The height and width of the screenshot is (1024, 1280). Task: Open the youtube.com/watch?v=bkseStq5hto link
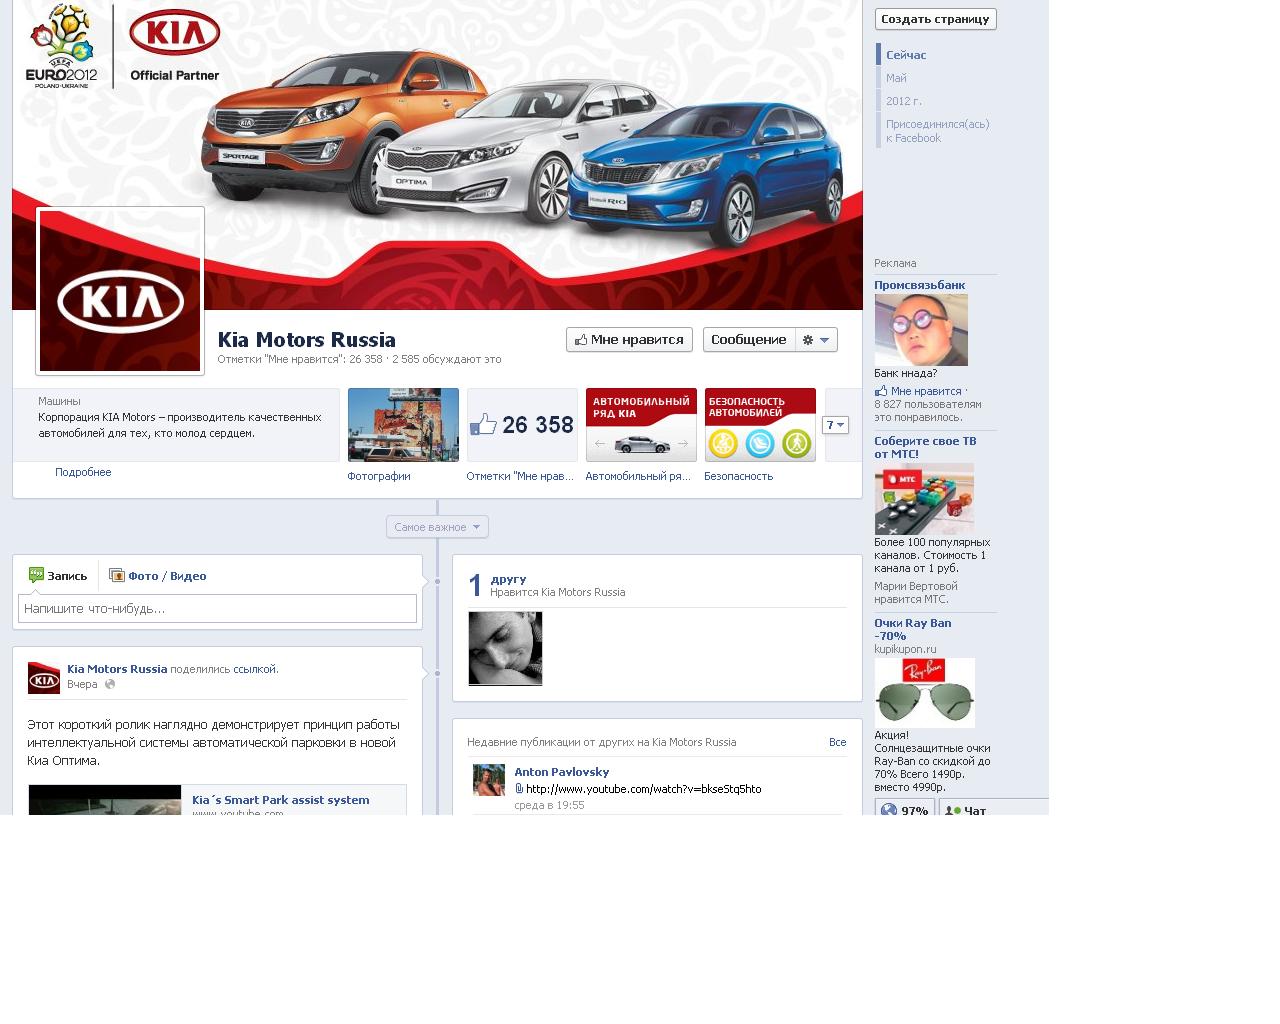pyautogui.click(x=643, y=789)
